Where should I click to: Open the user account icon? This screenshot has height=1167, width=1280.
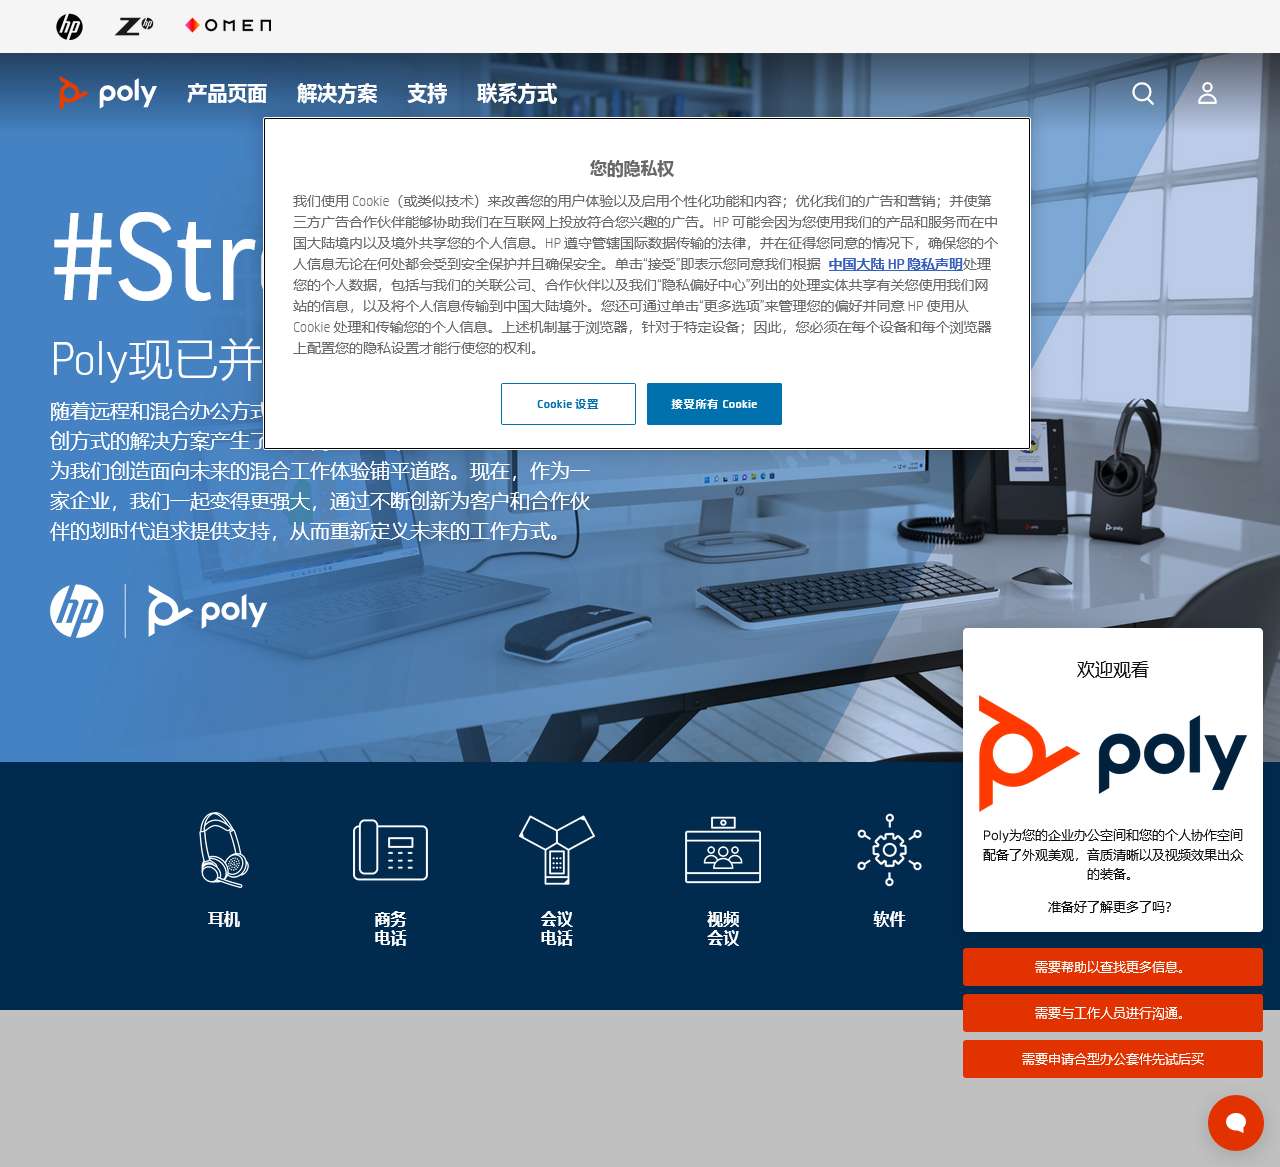[x=1208, y=93]
